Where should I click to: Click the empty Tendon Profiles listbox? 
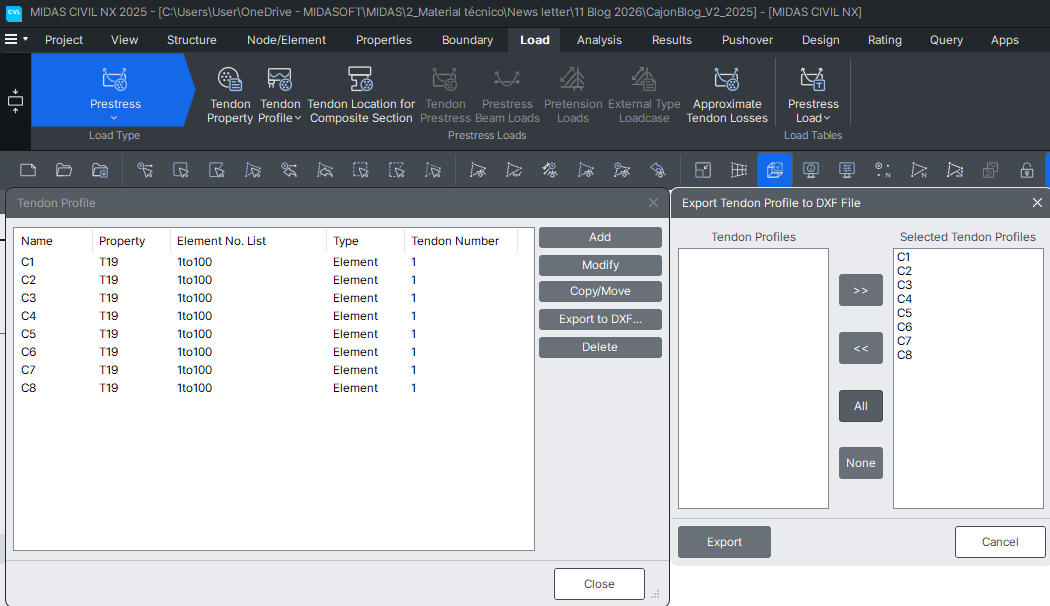click(753, 378)
